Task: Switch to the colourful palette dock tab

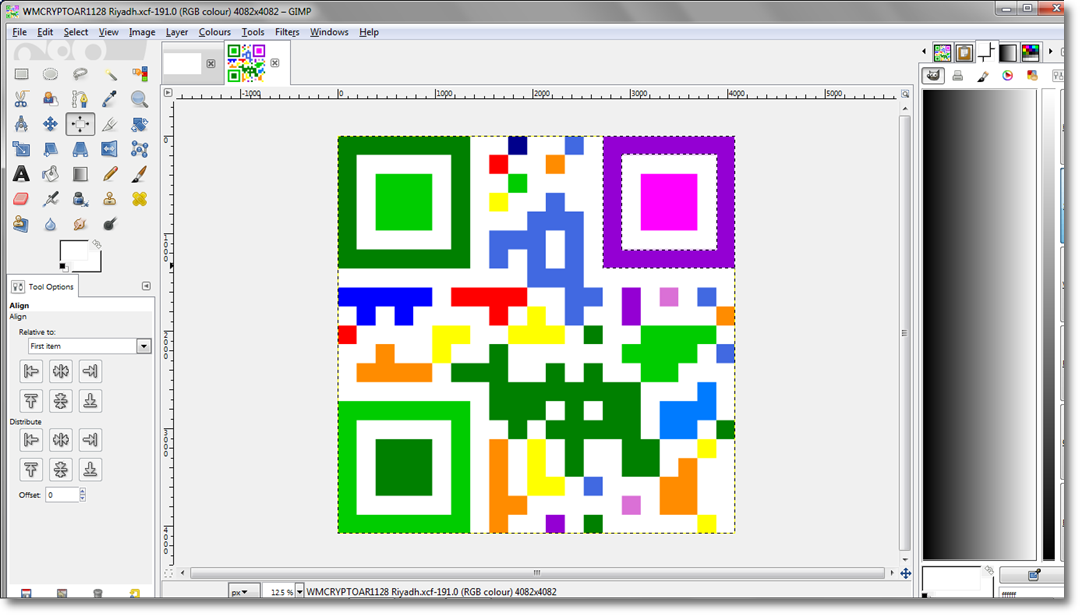Action: (1030, 52)
